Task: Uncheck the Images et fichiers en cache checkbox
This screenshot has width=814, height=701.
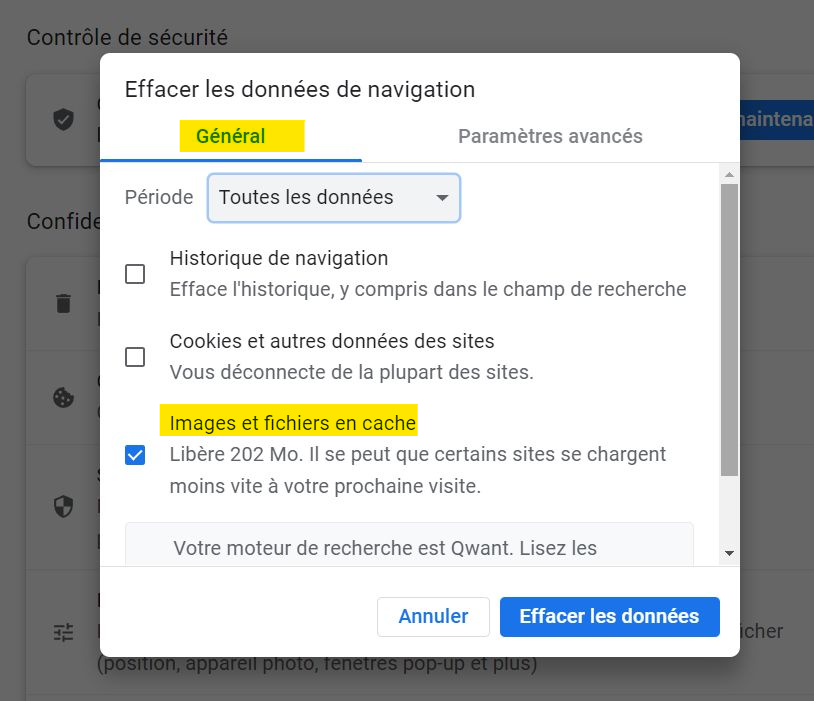Action: 135,456
